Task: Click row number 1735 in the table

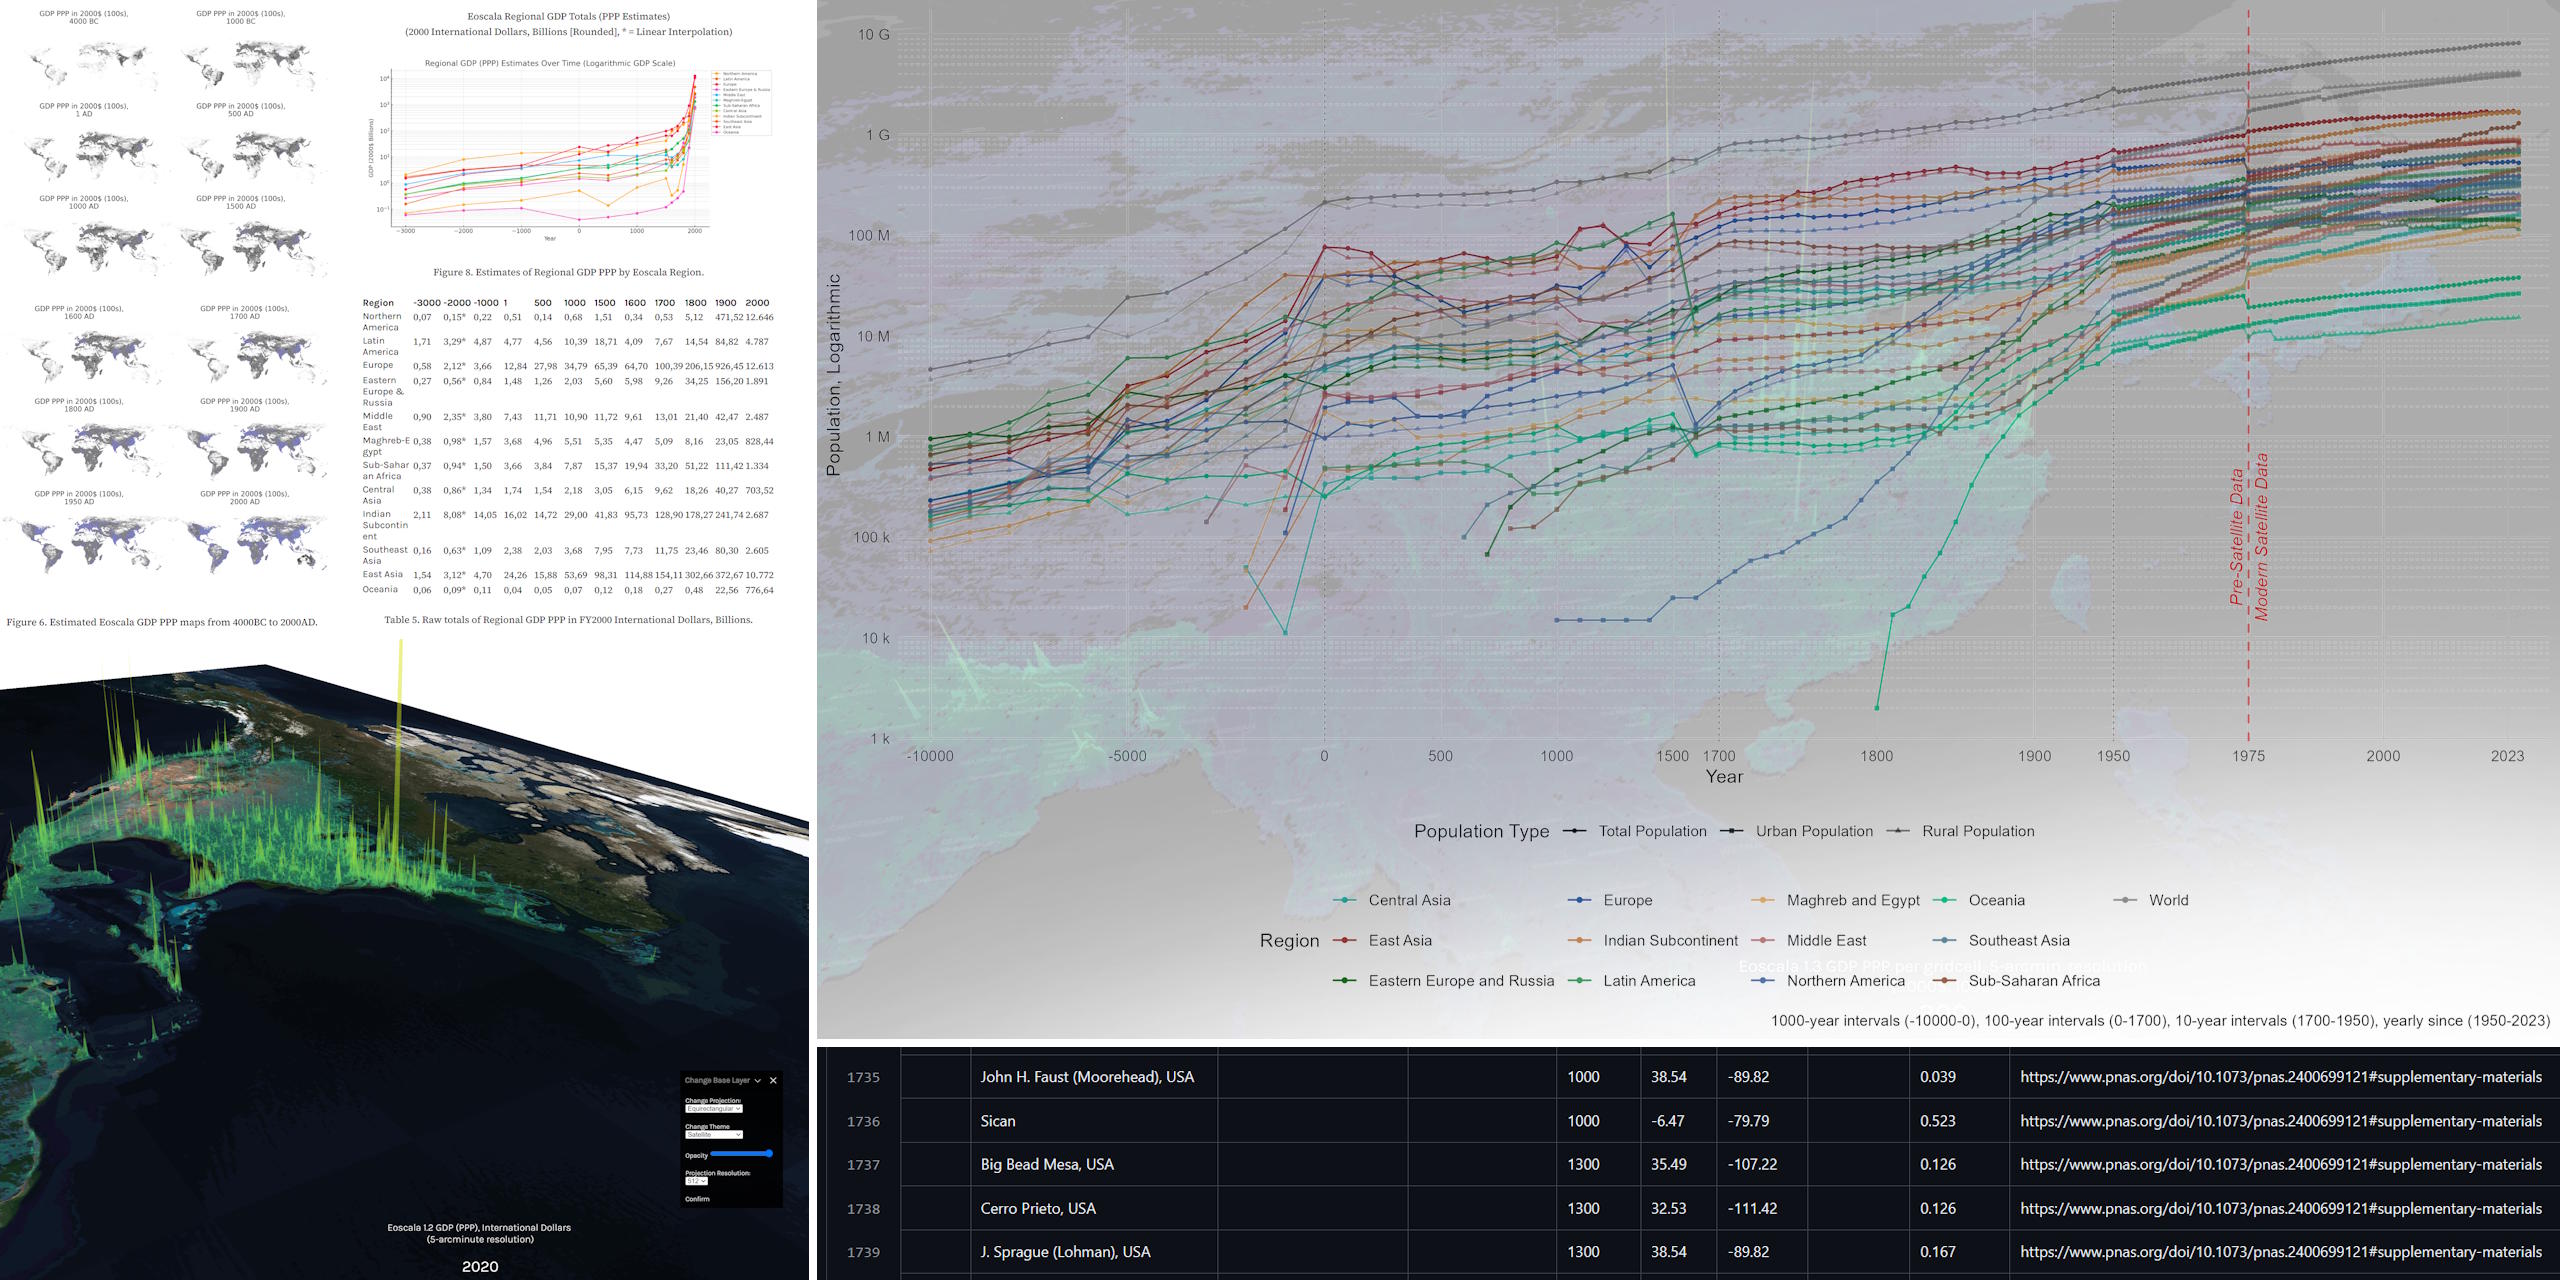Action: coord(863,1077)
